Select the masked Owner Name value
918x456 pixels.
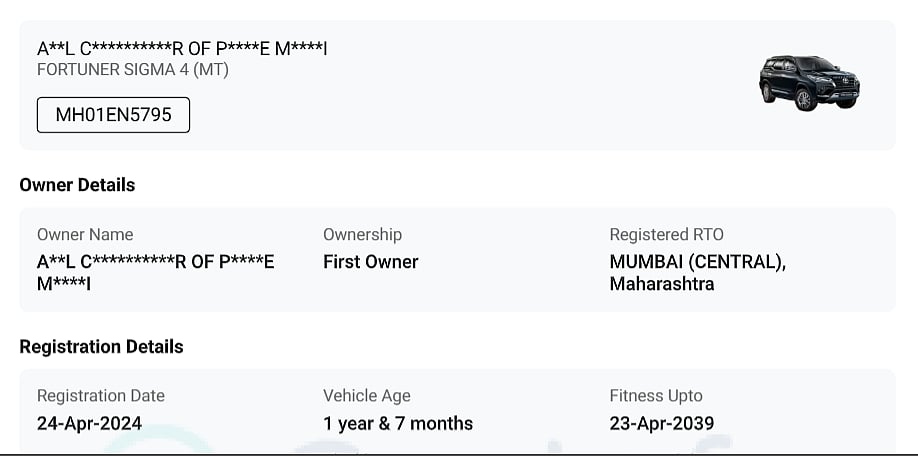pyautogui.click(x=155, y=272)
